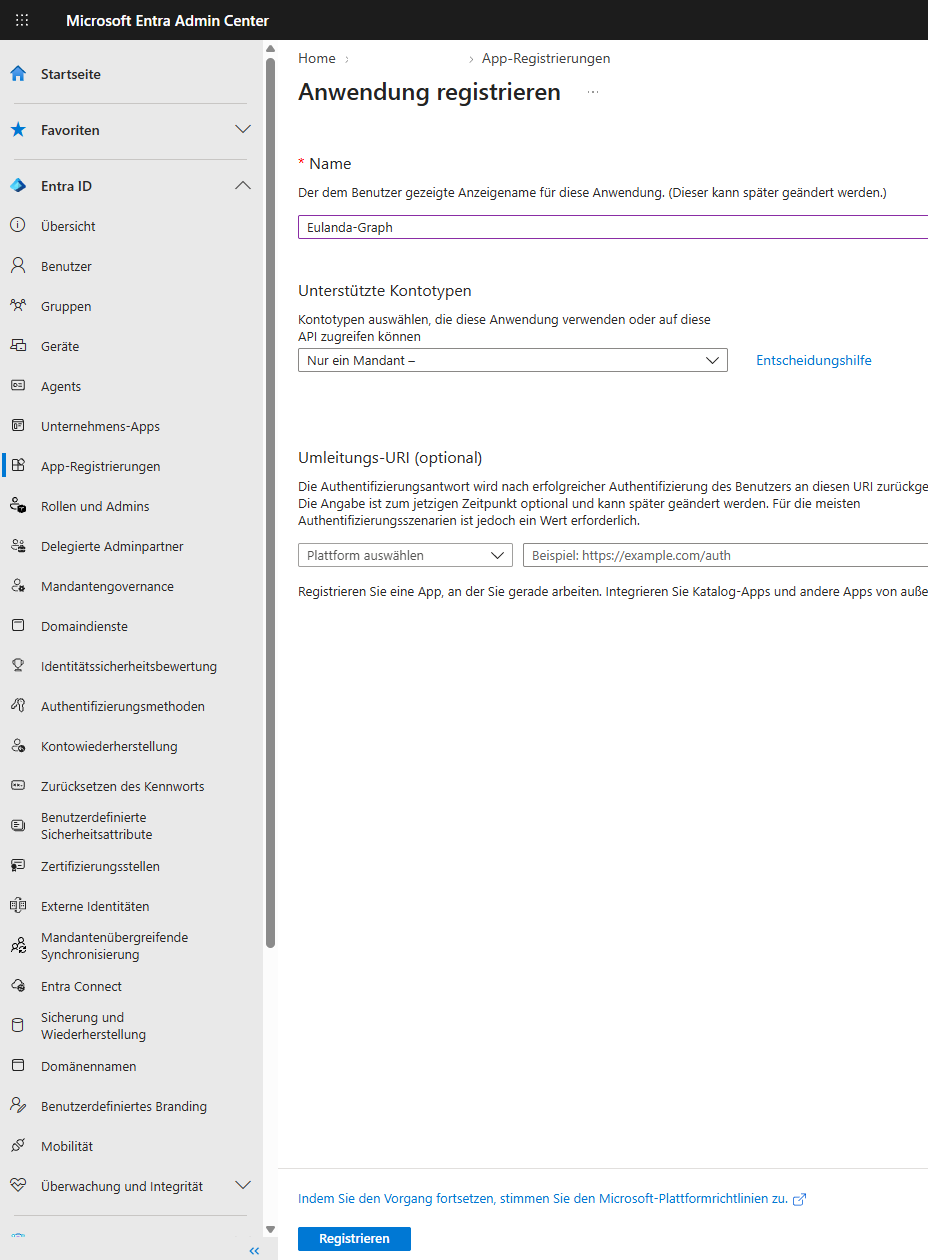Screen dimensions: 928x1260
Task: Click the Kontowiederherstellung icon
Action: tap(18, 746)
